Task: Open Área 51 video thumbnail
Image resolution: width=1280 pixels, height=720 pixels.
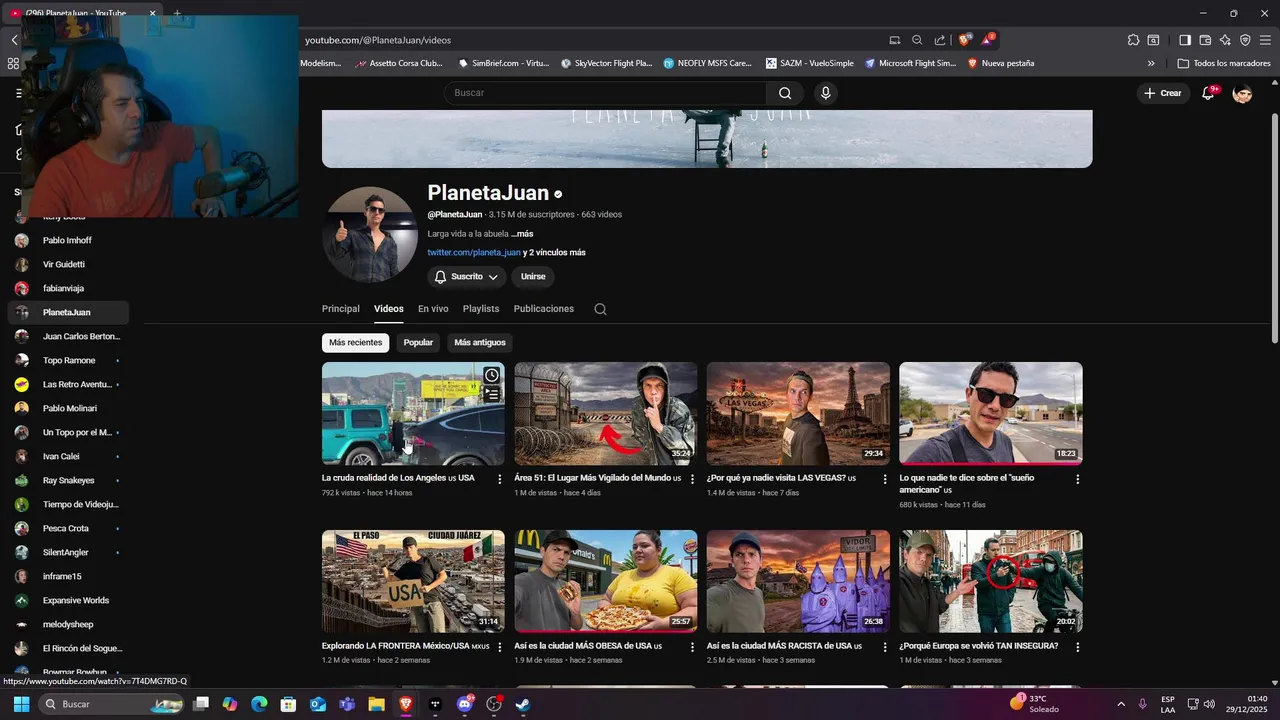Action: point(606,414)
